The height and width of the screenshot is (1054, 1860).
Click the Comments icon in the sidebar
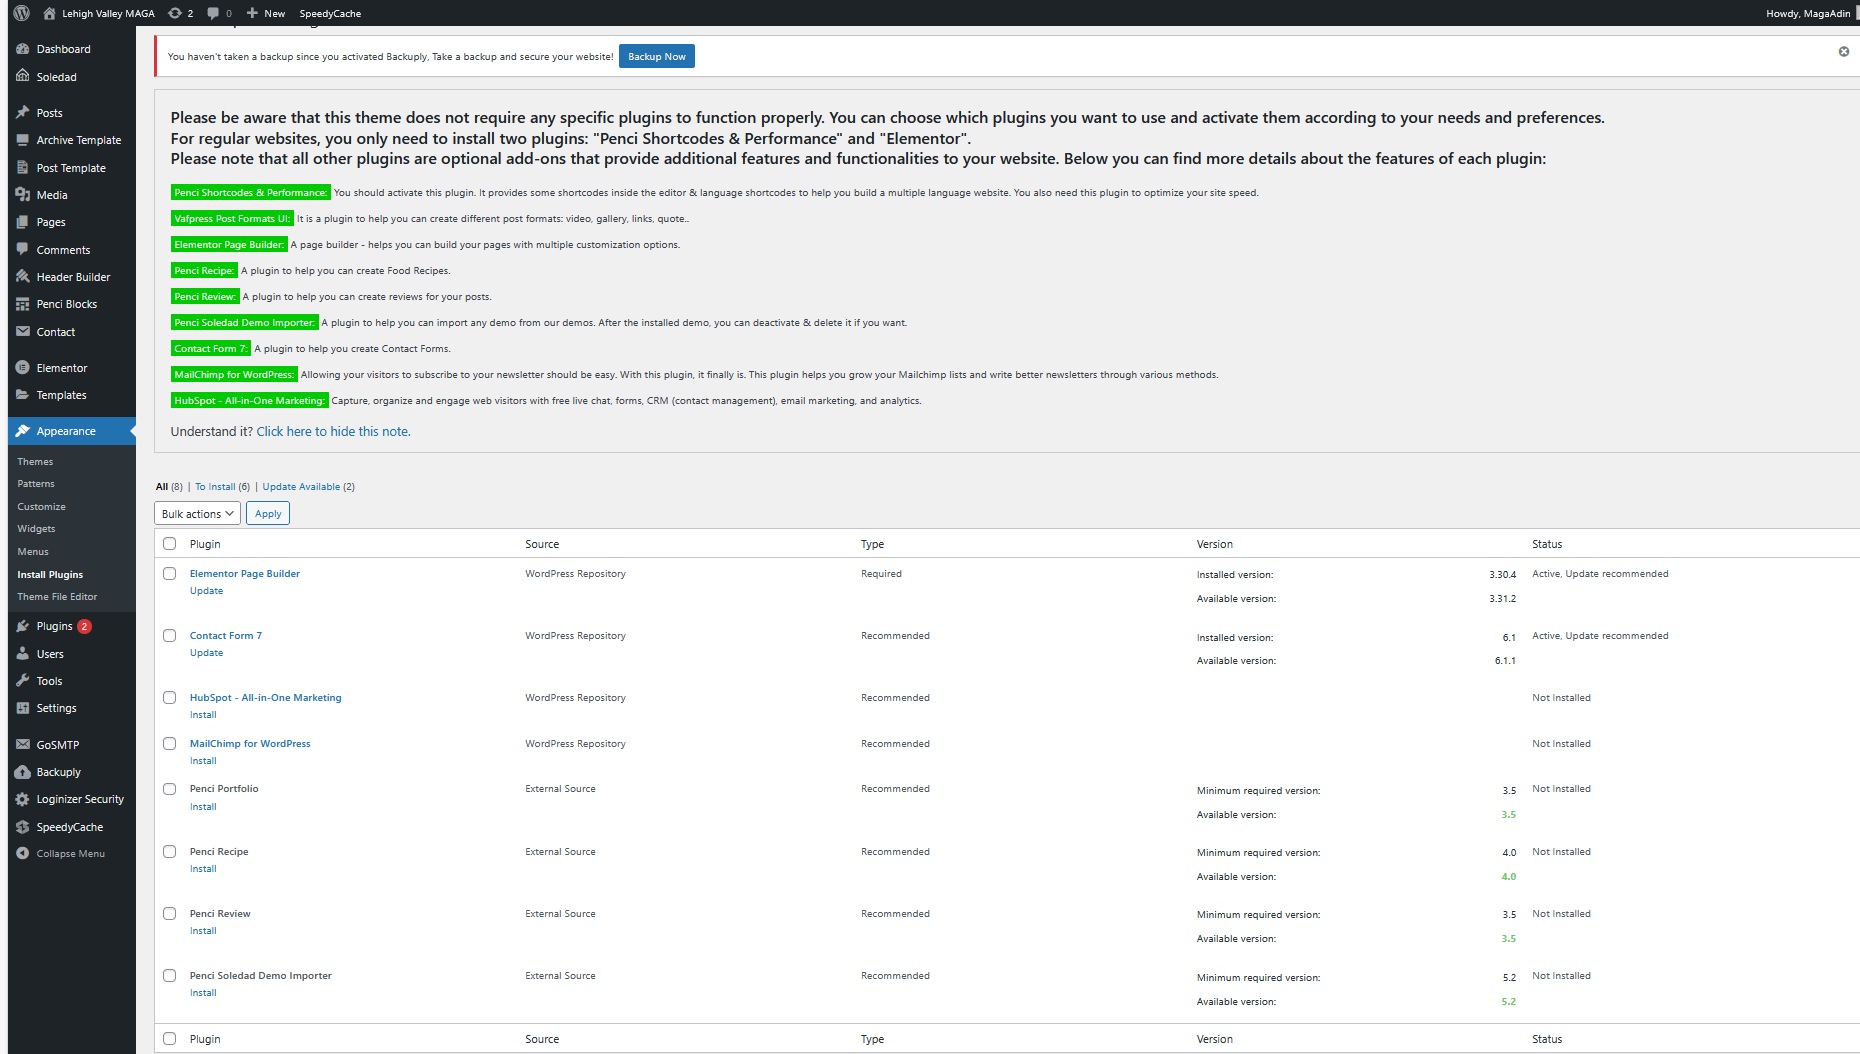click(23, 249)
